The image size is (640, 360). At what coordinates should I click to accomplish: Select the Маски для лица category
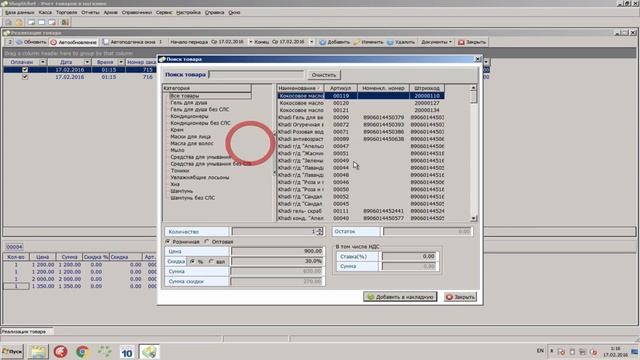click(191, 137)
